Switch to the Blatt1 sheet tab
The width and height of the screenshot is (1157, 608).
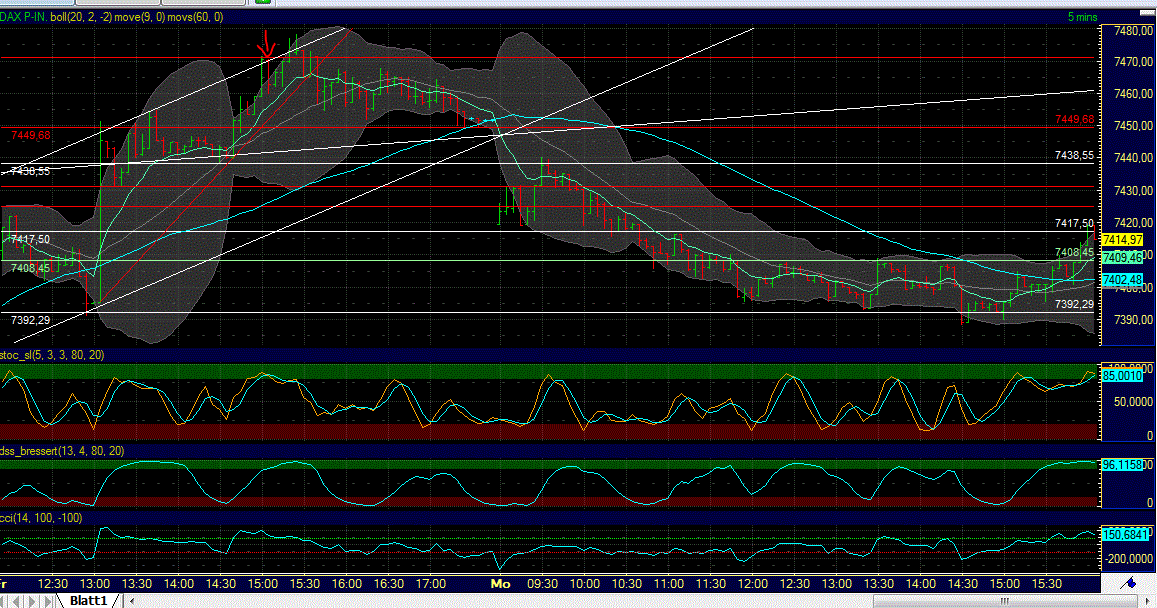(90, 600)
